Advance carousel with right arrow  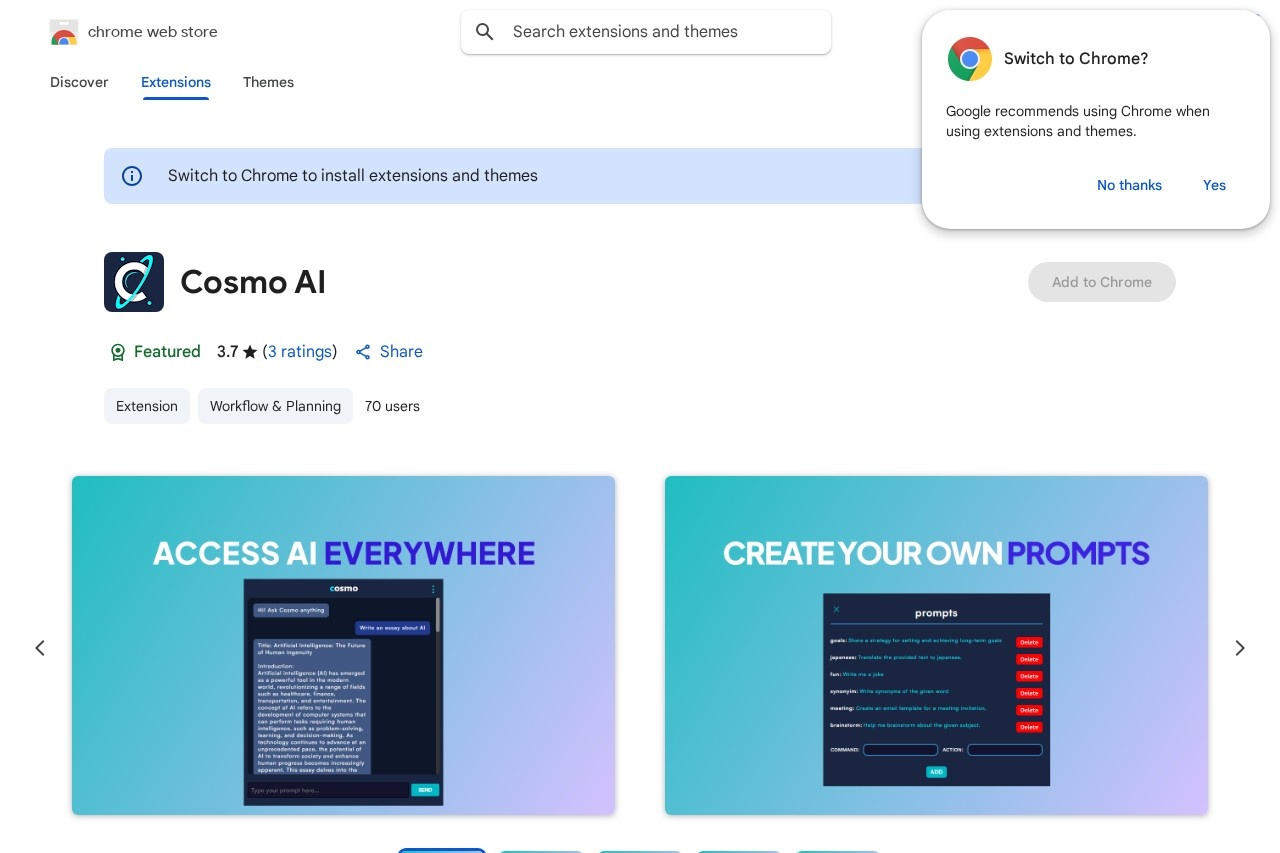click(1239, 648)
